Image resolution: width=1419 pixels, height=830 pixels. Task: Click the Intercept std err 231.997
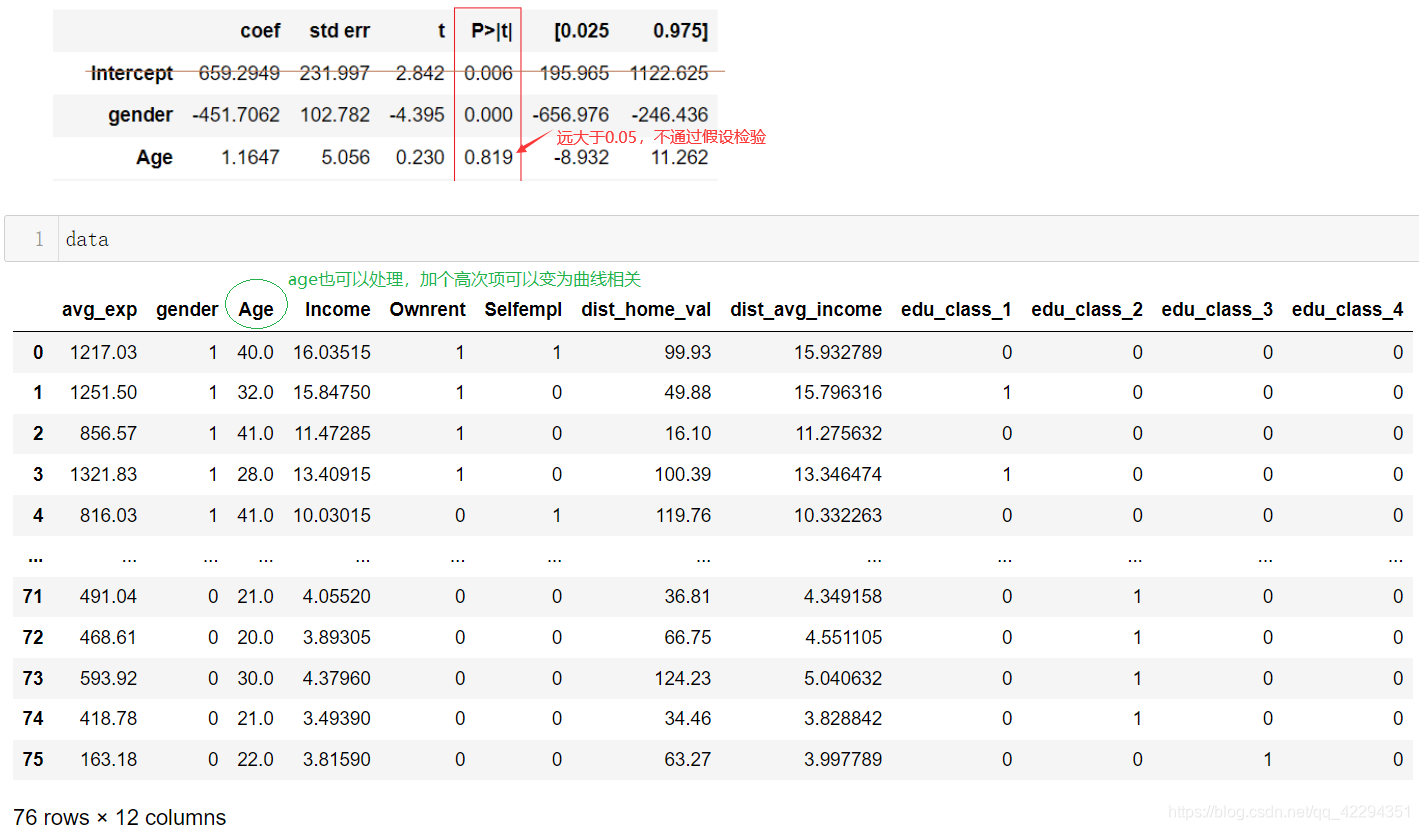(335, 73)
